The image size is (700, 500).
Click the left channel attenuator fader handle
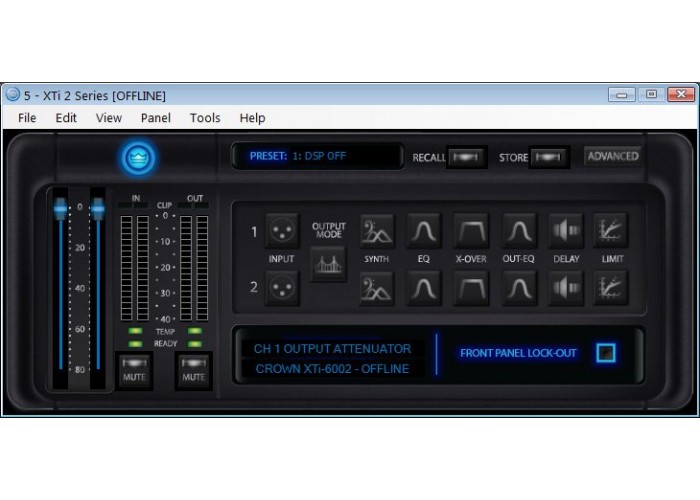61,208
